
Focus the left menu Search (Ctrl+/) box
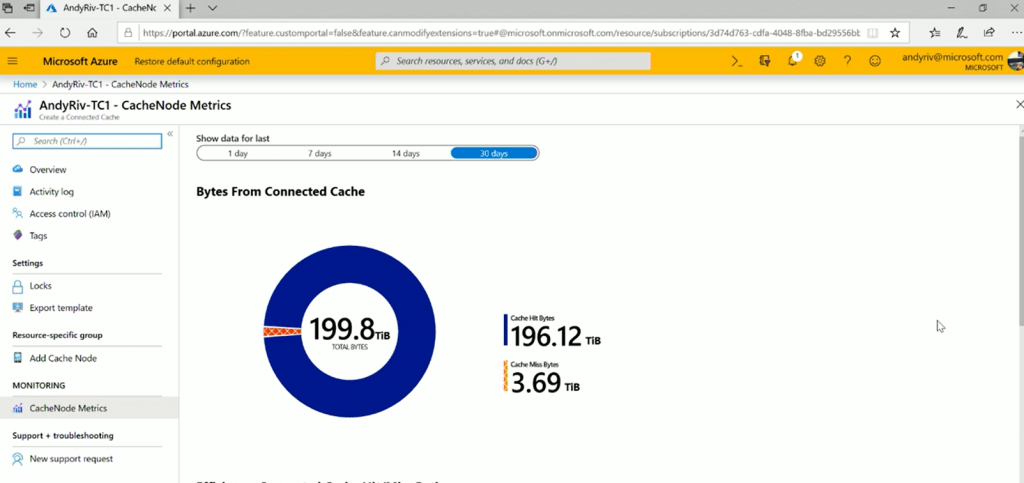(87, 141)
